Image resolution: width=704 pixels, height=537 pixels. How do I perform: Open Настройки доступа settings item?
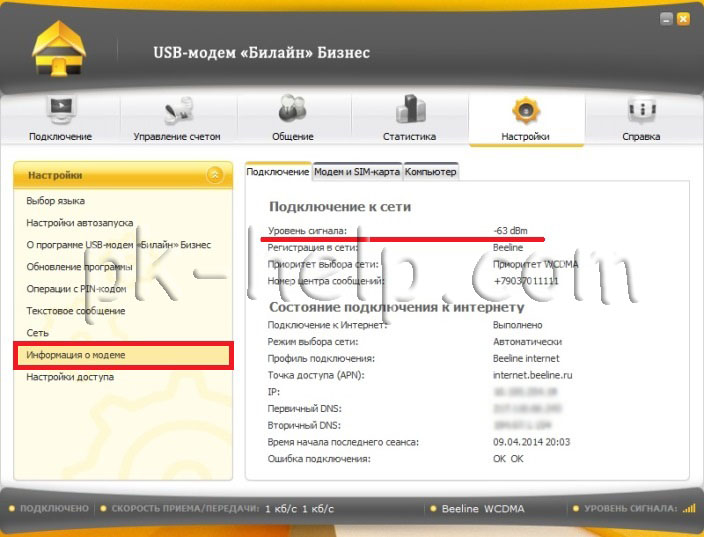(x=70, y=377)
